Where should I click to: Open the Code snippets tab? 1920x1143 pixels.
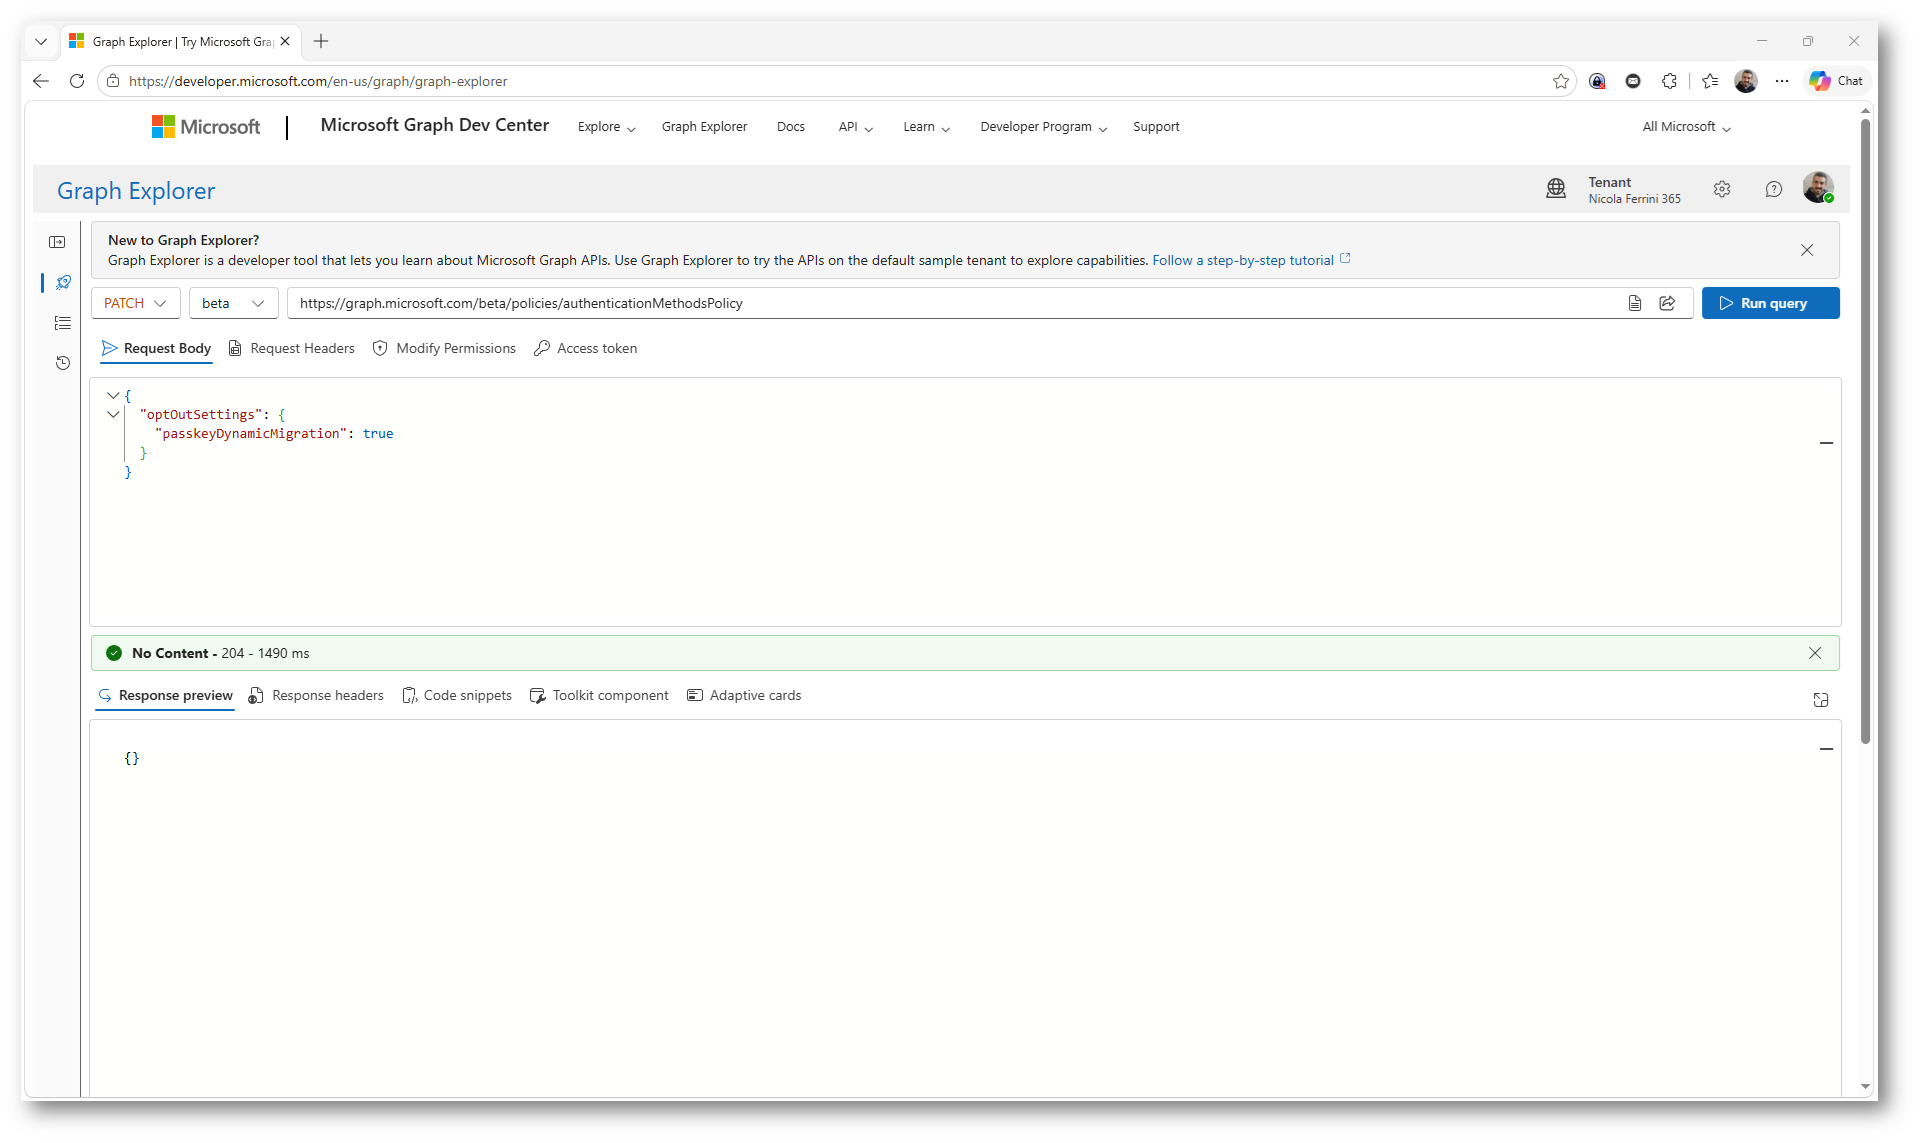457,696
